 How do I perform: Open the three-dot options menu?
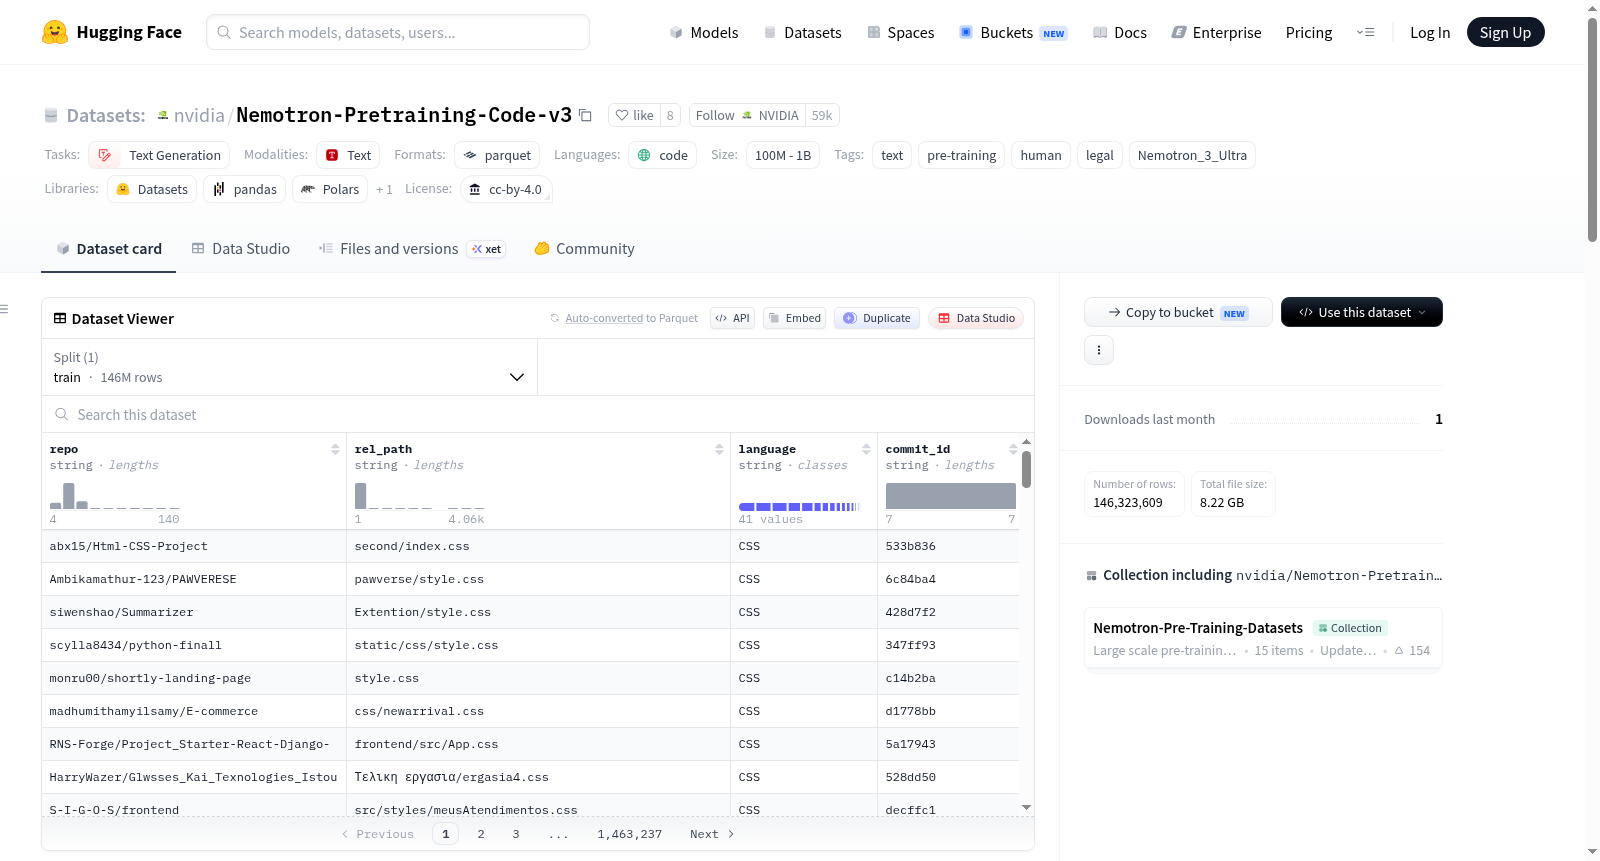click(1099, 350)
